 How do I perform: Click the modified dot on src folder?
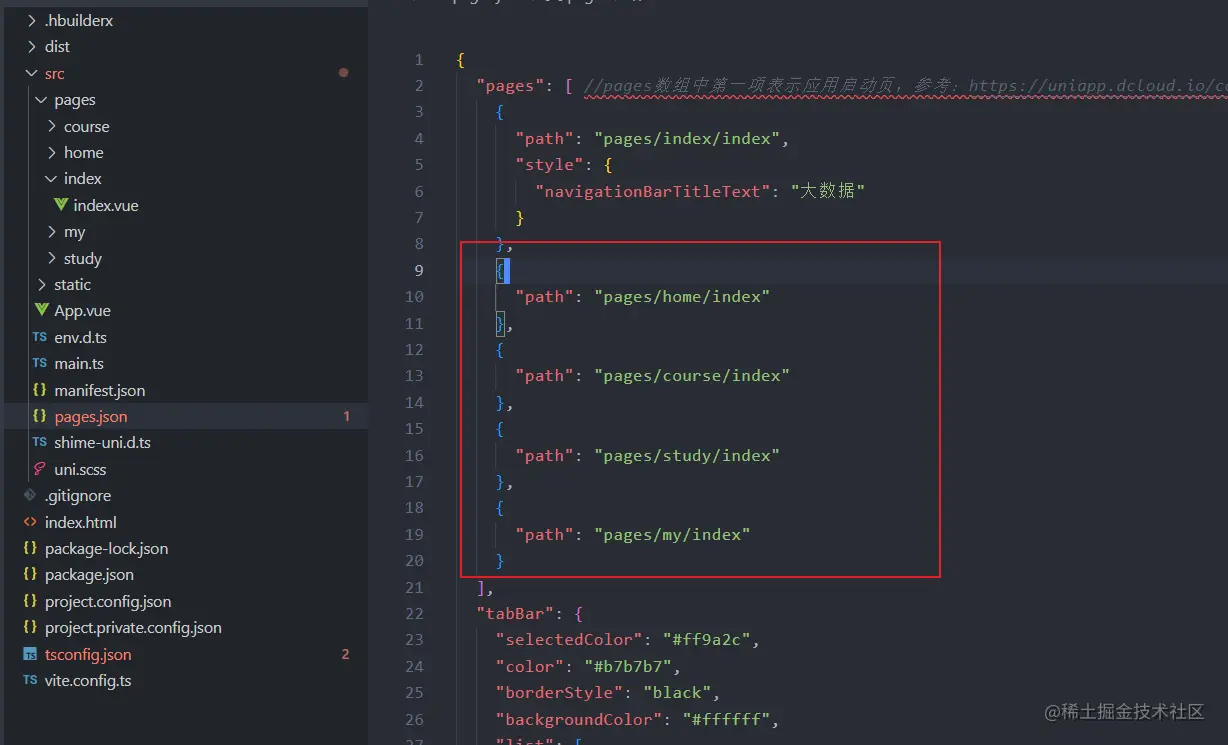pyautogui.click(x=344, y=73)
